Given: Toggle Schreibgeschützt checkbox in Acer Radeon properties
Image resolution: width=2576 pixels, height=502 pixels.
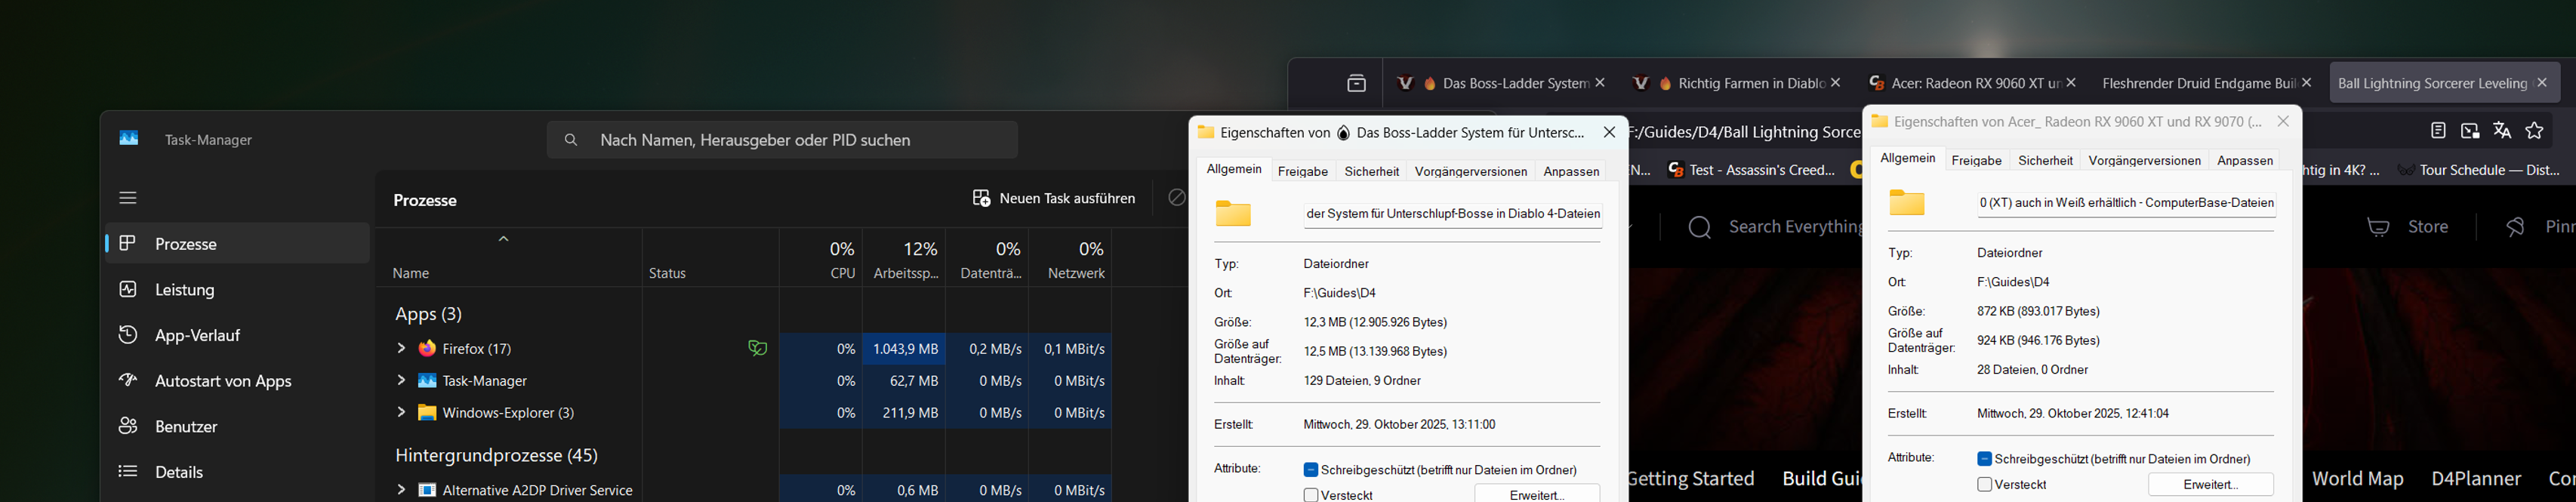Looking at the screenshot, I should [x=1984, y=459].
